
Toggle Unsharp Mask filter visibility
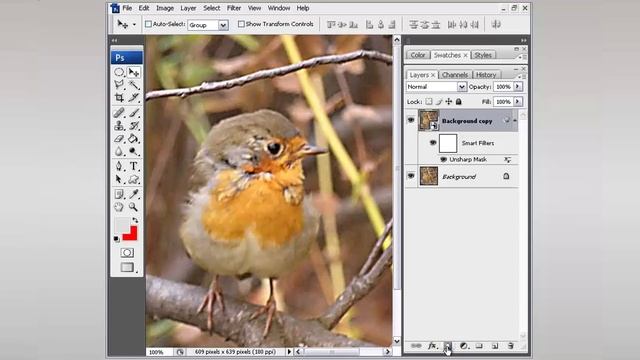tap(443, 160)
